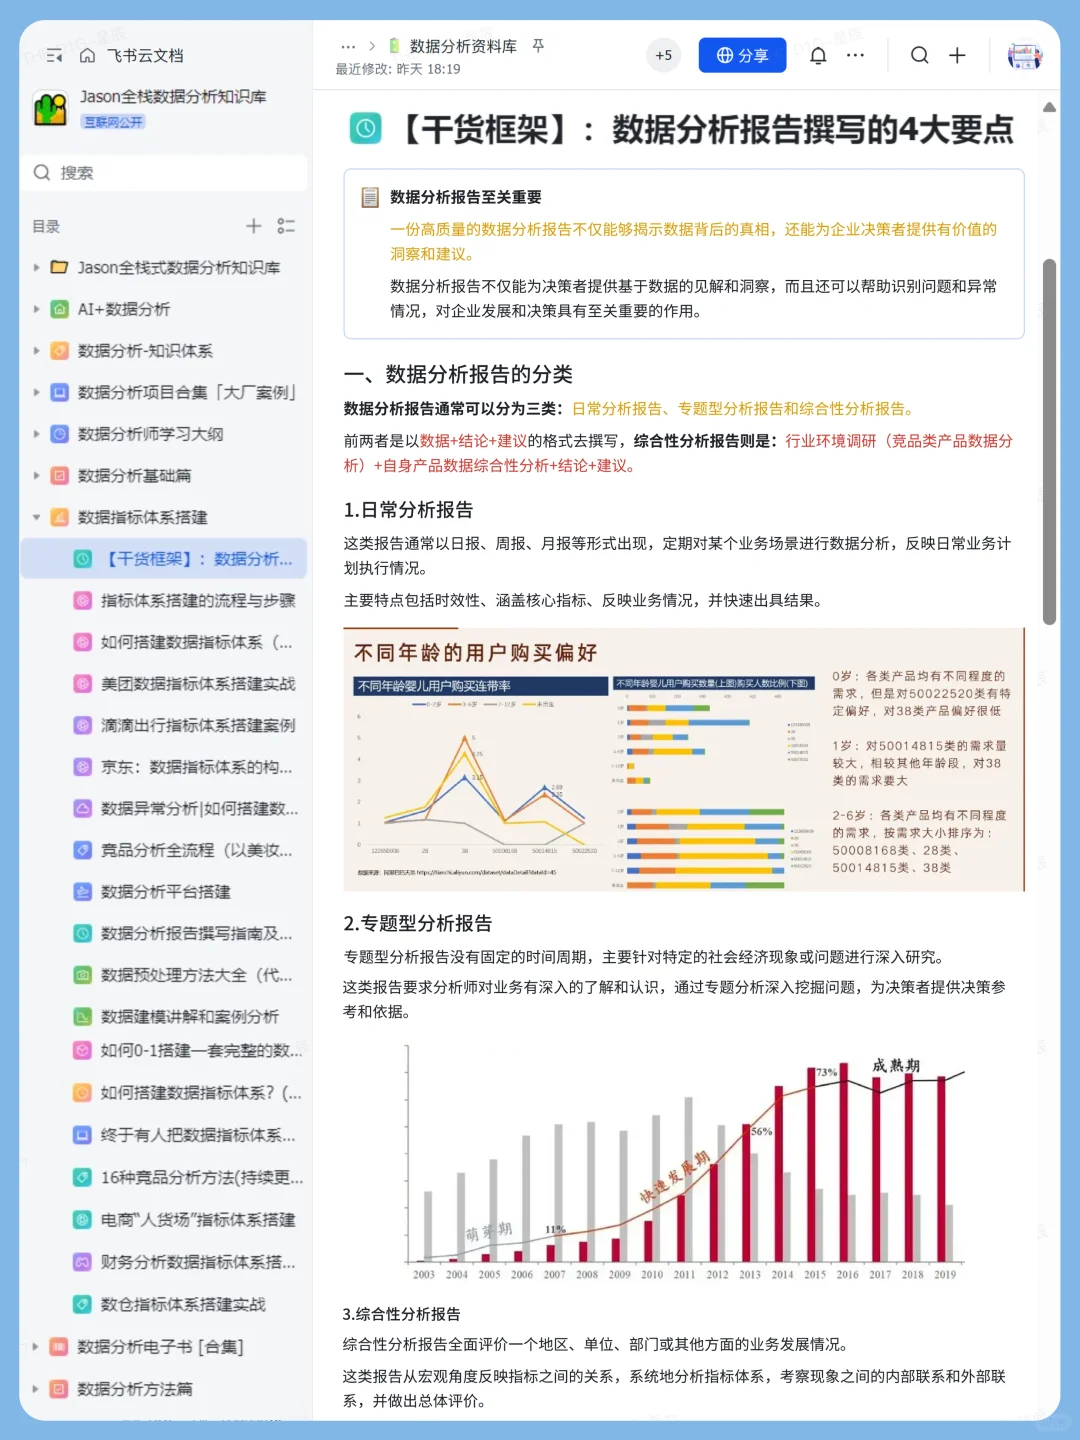Show the +5 collaborators
Screen dimensions: 1080x1440
coord(663,55)
